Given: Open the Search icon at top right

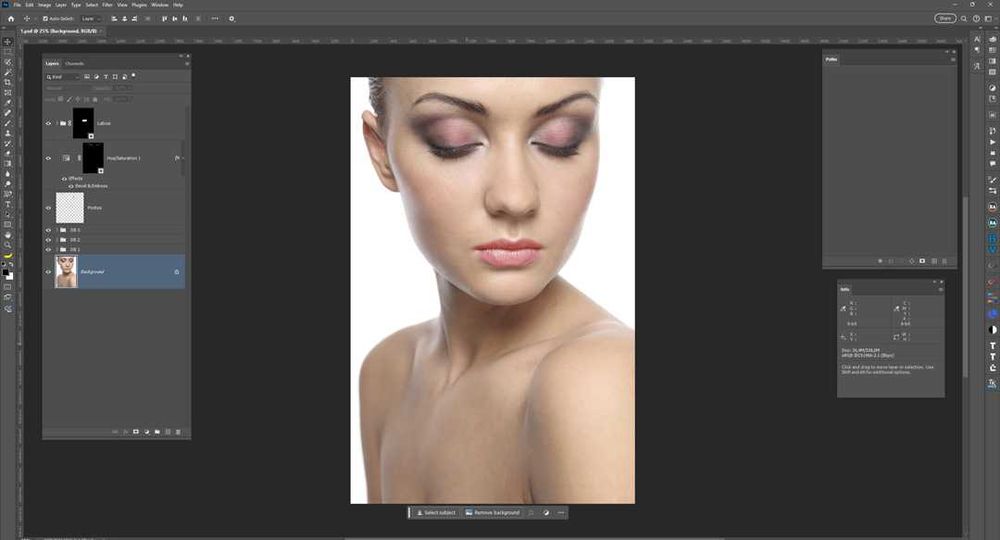Looking at the screenshot, I should (964, 18).
